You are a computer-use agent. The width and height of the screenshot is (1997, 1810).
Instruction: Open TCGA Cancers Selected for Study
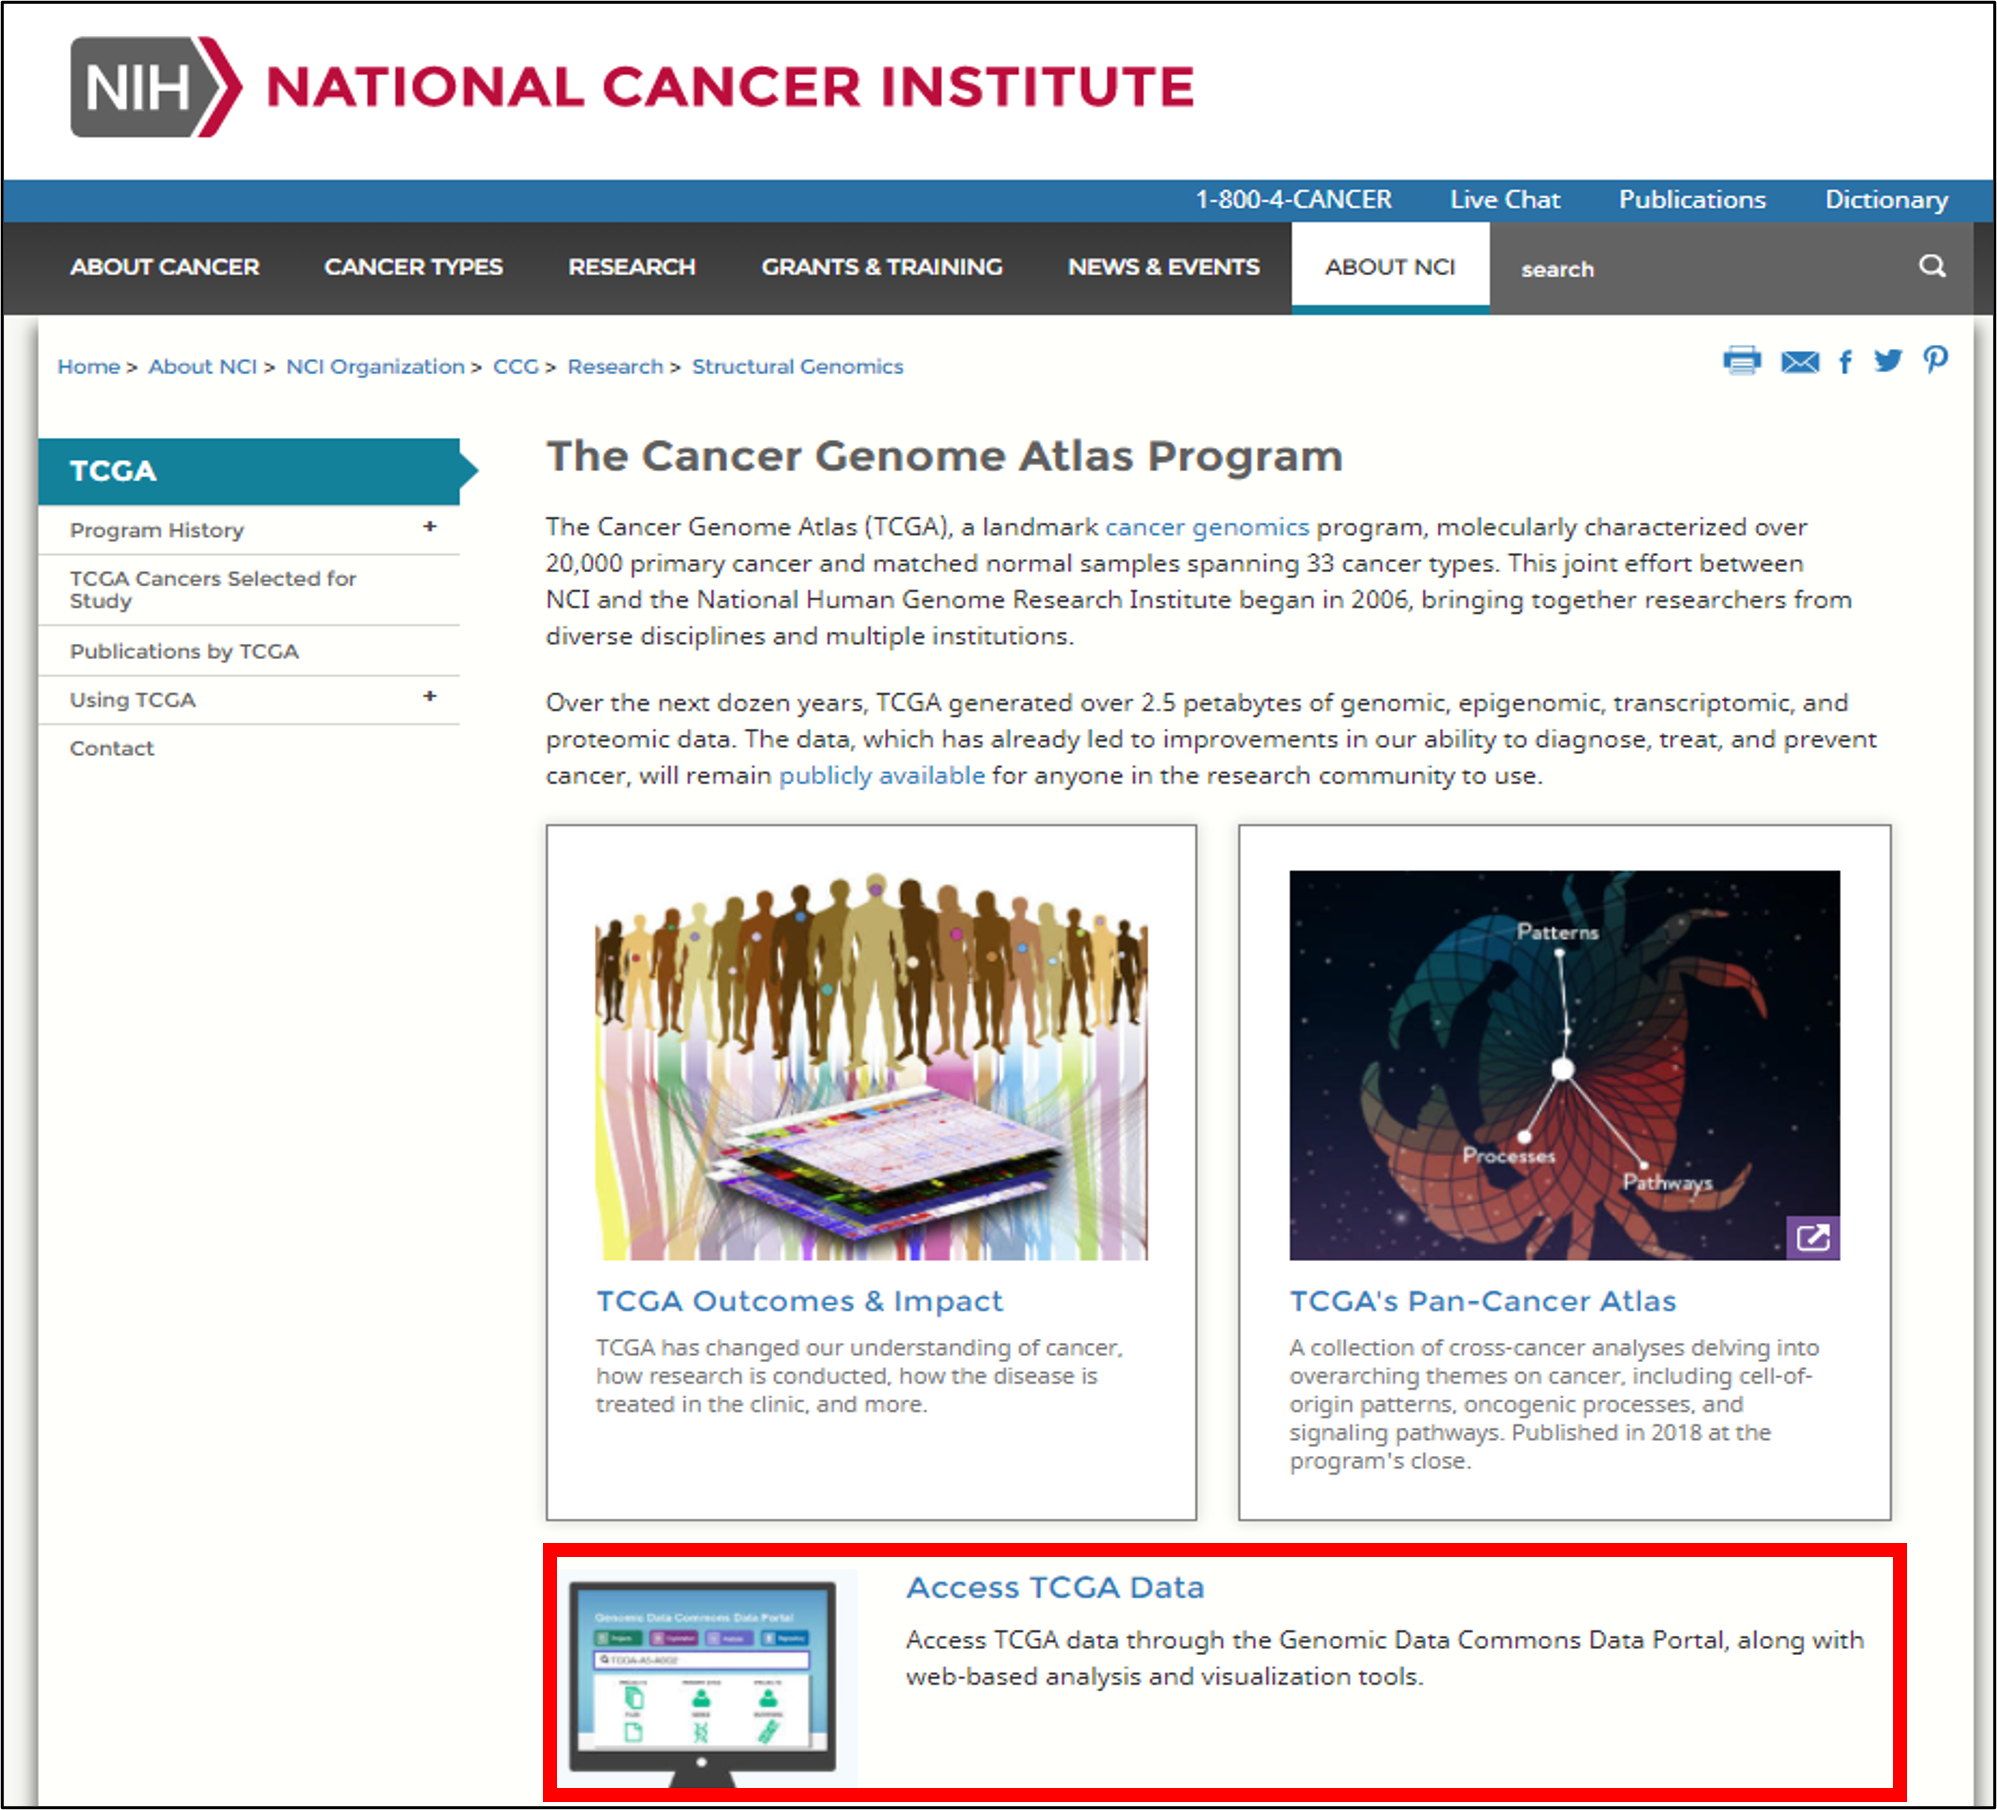click(x=213, y=589)
